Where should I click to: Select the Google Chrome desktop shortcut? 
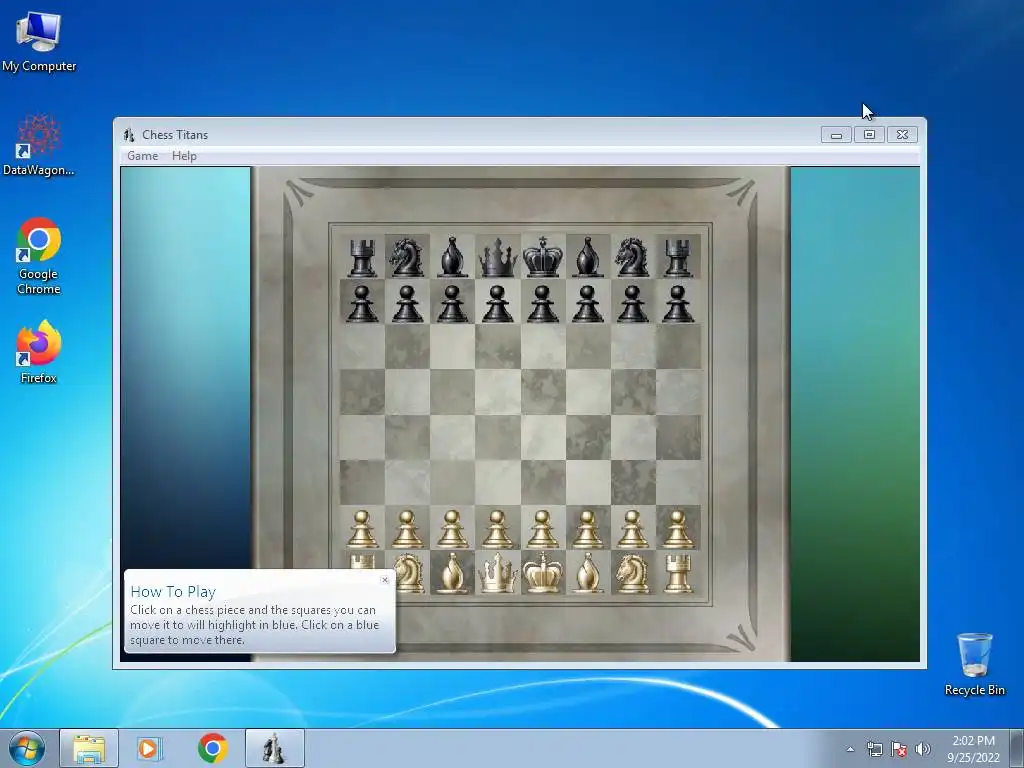tap(39, 256)
